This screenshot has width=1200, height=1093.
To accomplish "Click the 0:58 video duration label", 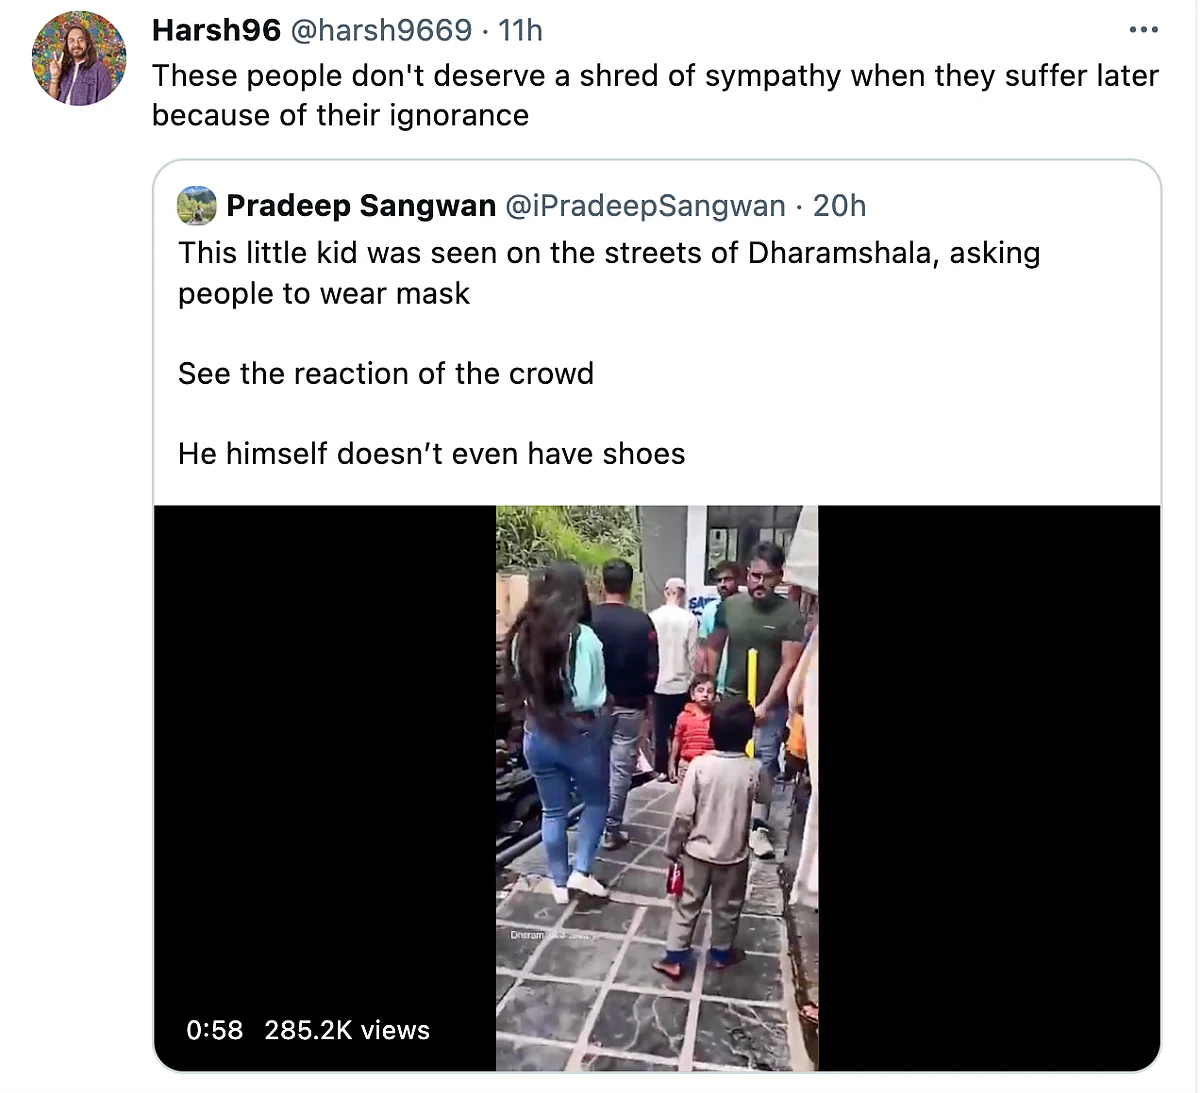I will click(x=214, y=1030).
